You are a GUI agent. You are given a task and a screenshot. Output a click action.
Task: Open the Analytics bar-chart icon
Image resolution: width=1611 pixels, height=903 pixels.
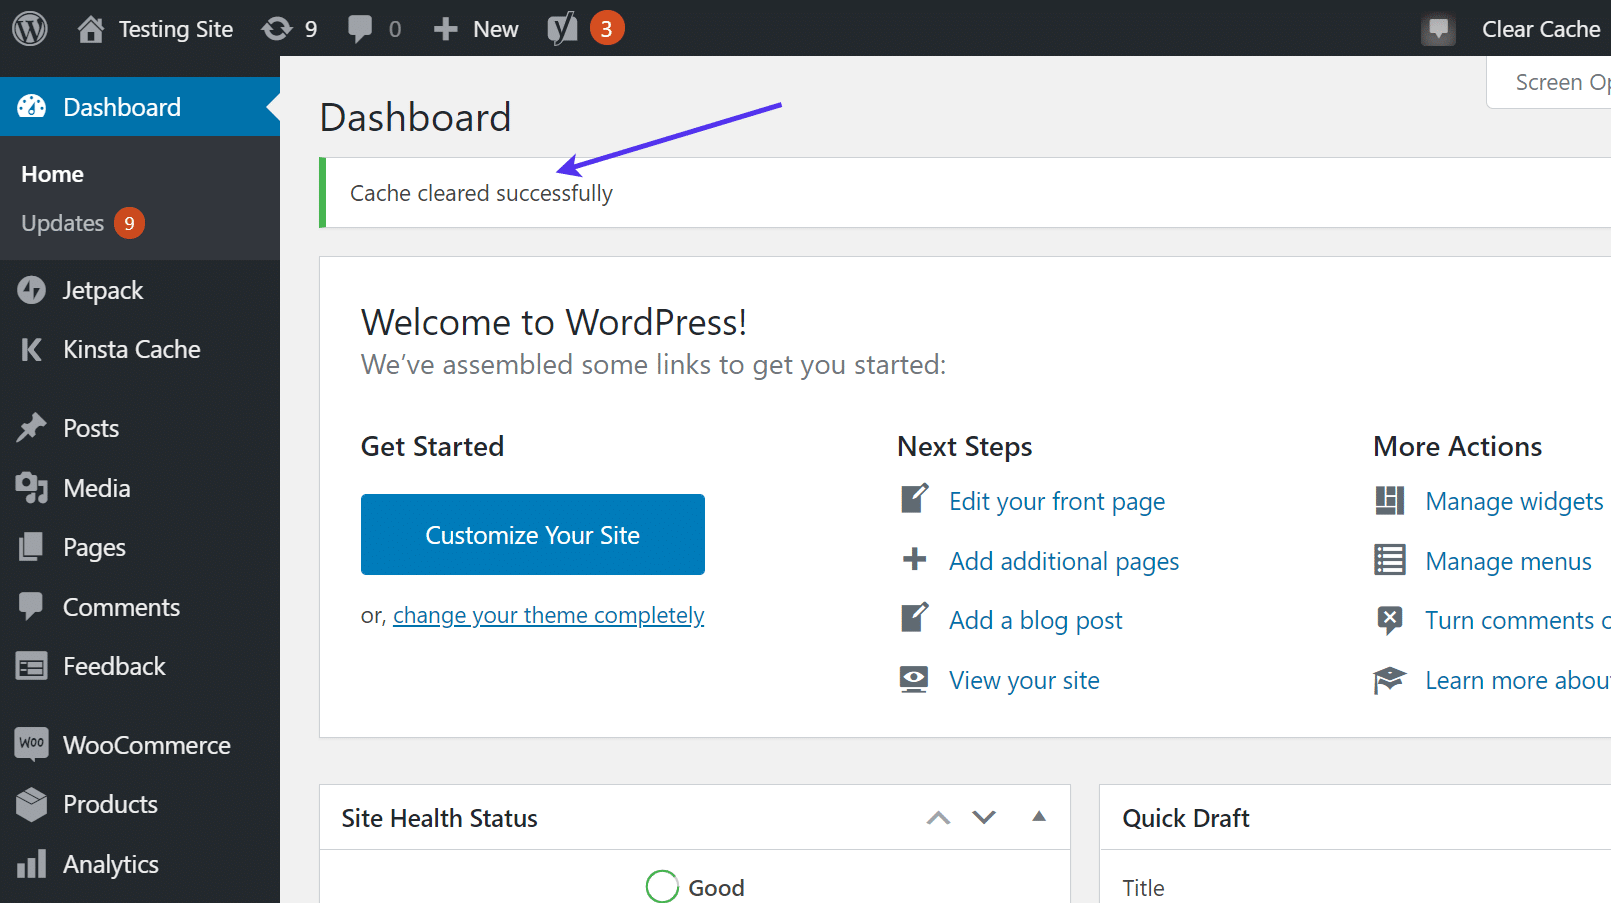31,864
